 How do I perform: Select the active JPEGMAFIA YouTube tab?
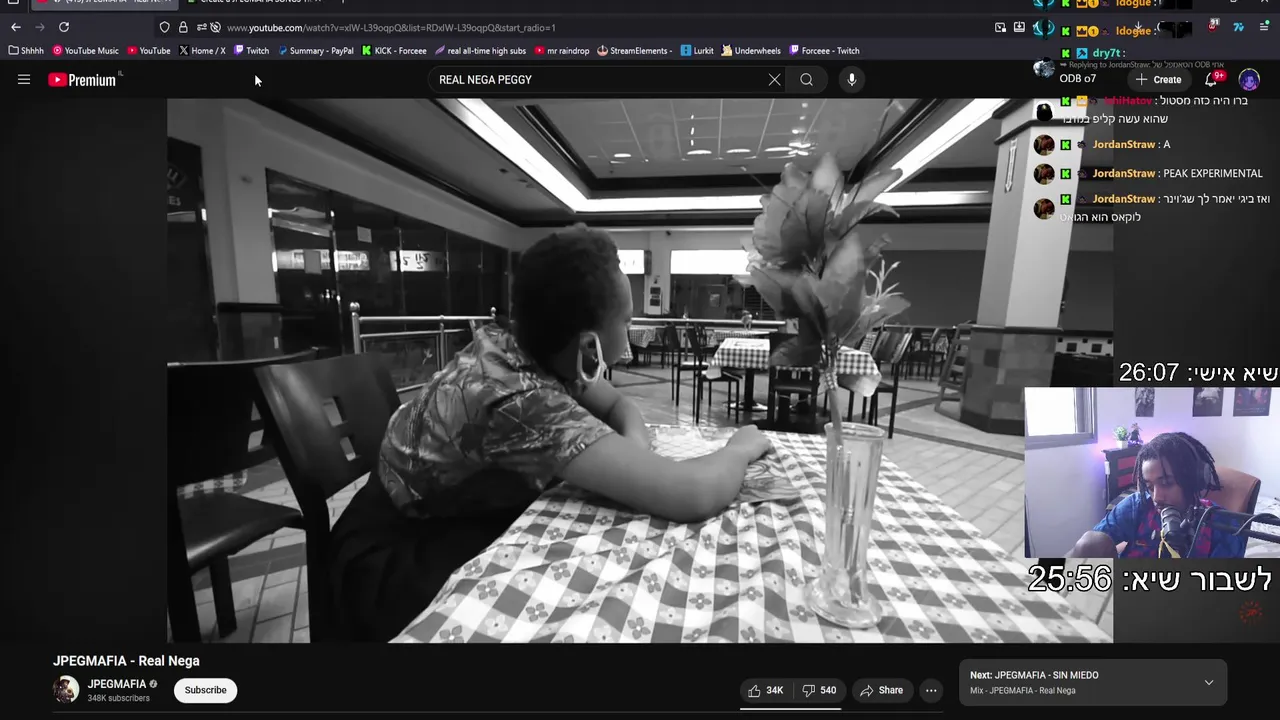(x=105, y=2)
